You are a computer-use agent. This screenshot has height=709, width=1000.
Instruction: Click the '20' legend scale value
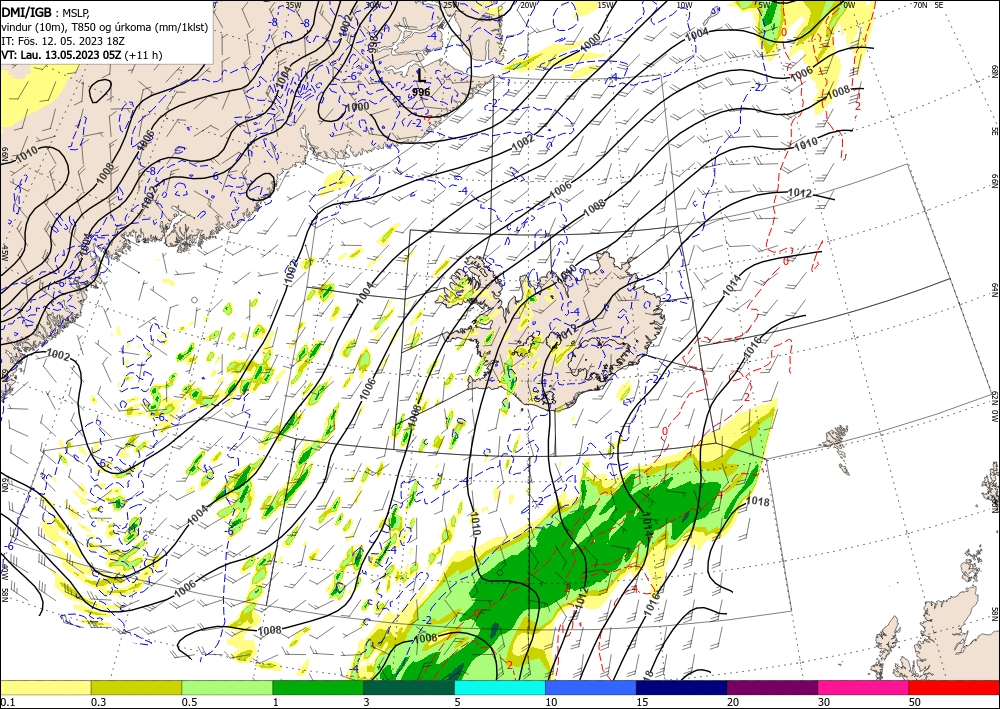click(x=733, y=702)
